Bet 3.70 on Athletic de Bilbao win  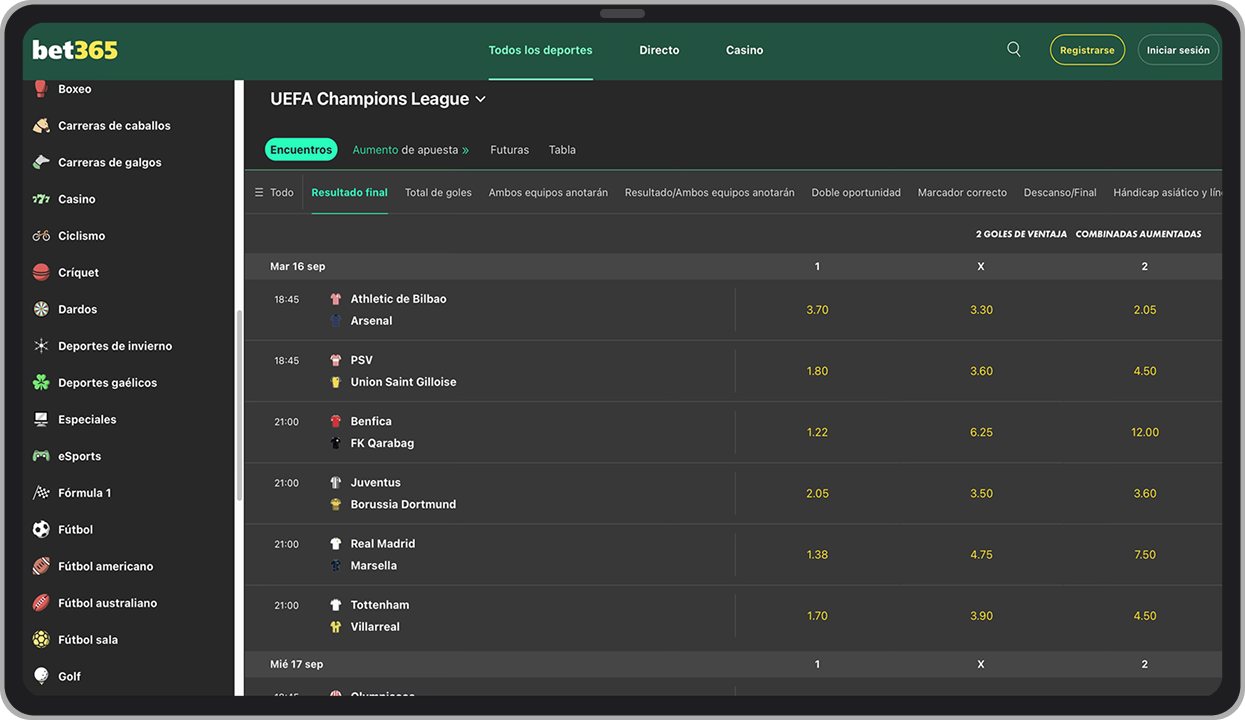tap(817, 310)
